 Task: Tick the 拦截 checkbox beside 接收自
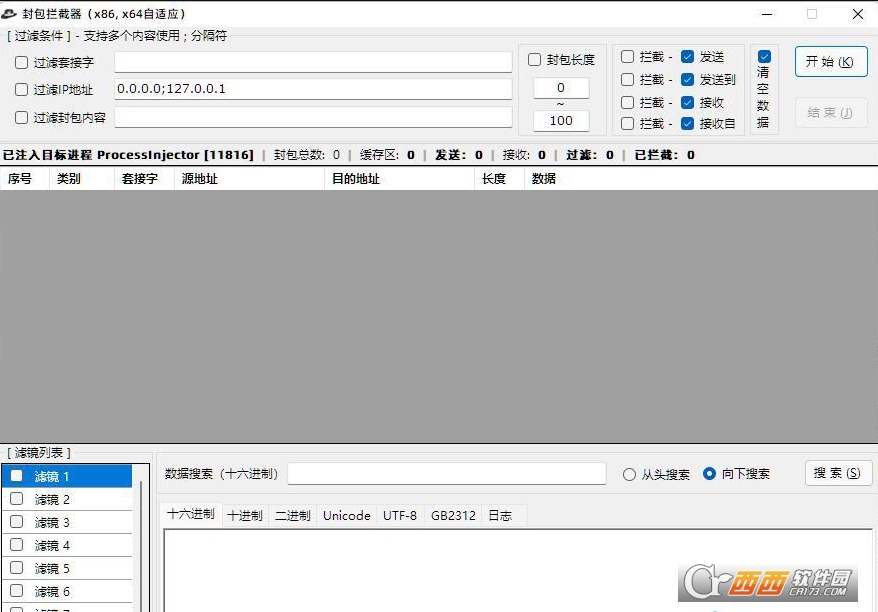click(x=628, y=124)
